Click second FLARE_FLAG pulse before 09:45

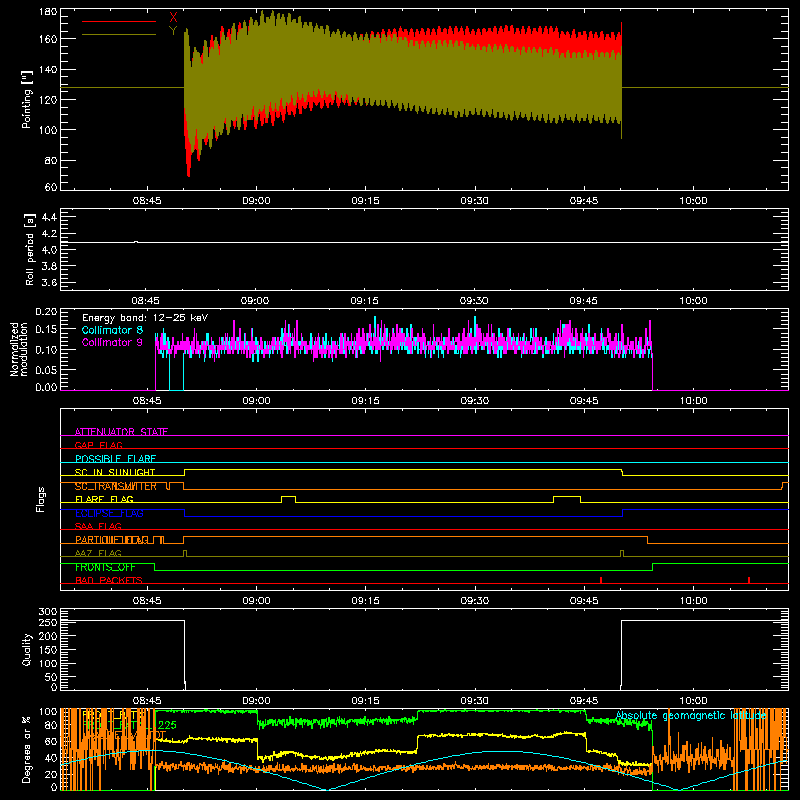567,498
